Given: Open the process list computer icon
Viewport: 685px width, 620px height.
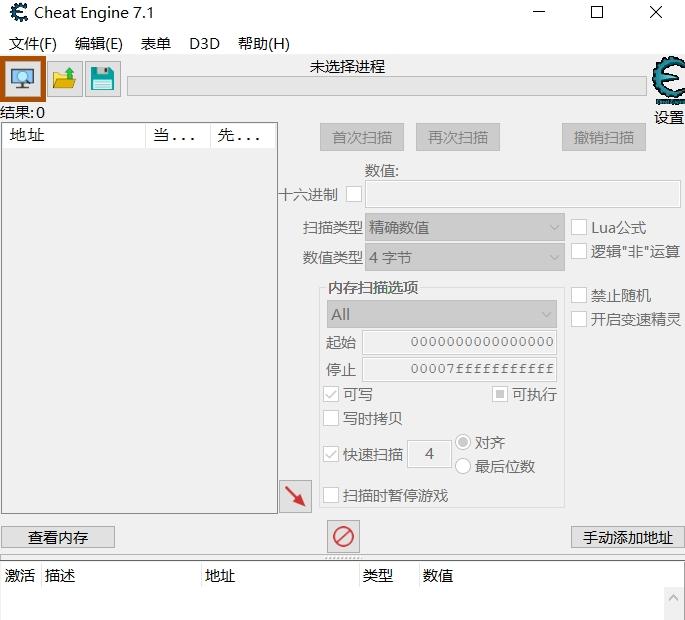Looking at the screenshot, I should 22,79.
